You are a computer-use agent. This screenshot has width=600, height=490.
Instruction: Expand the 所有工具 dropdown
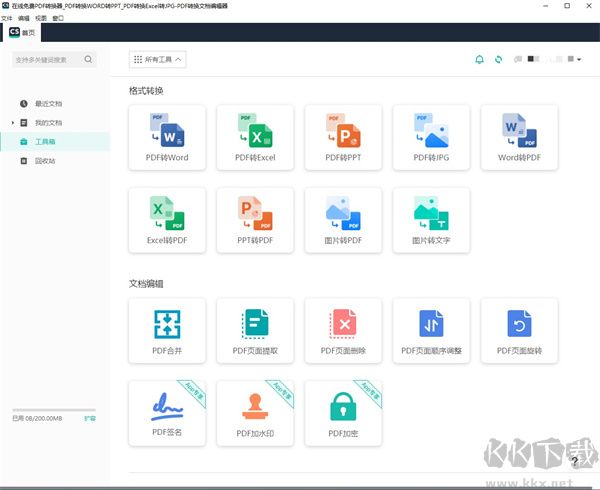158,59
